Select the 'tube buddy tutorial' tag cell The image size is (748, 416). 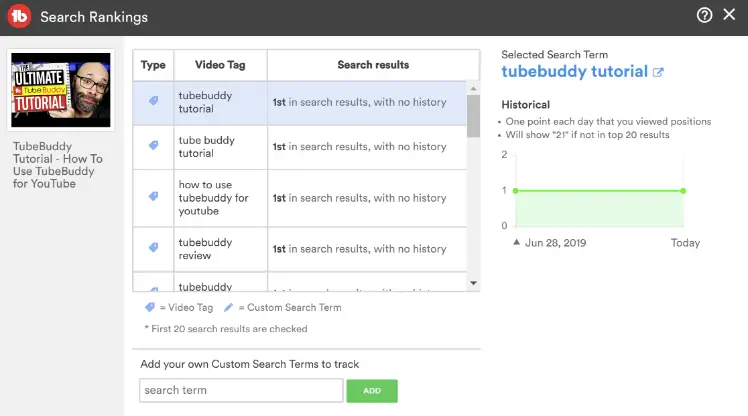click(x=220, y=147)
